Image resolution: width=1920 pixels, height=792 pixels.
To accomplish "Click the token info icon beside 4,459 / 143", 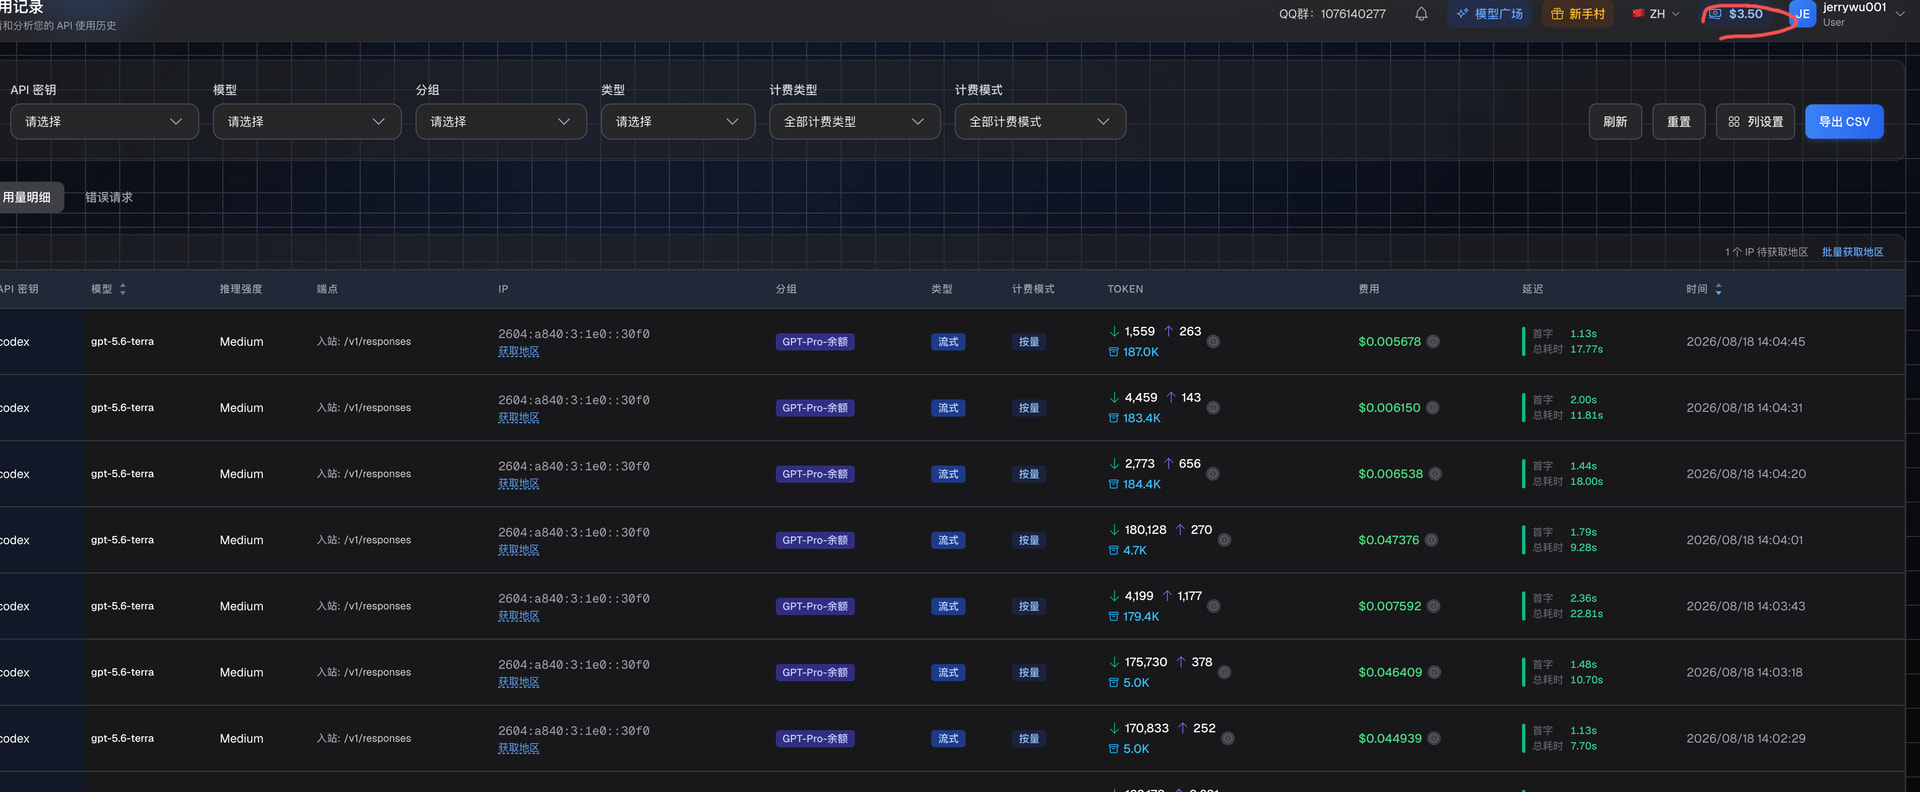I will pyautogui.click(x=1213, y=408).
